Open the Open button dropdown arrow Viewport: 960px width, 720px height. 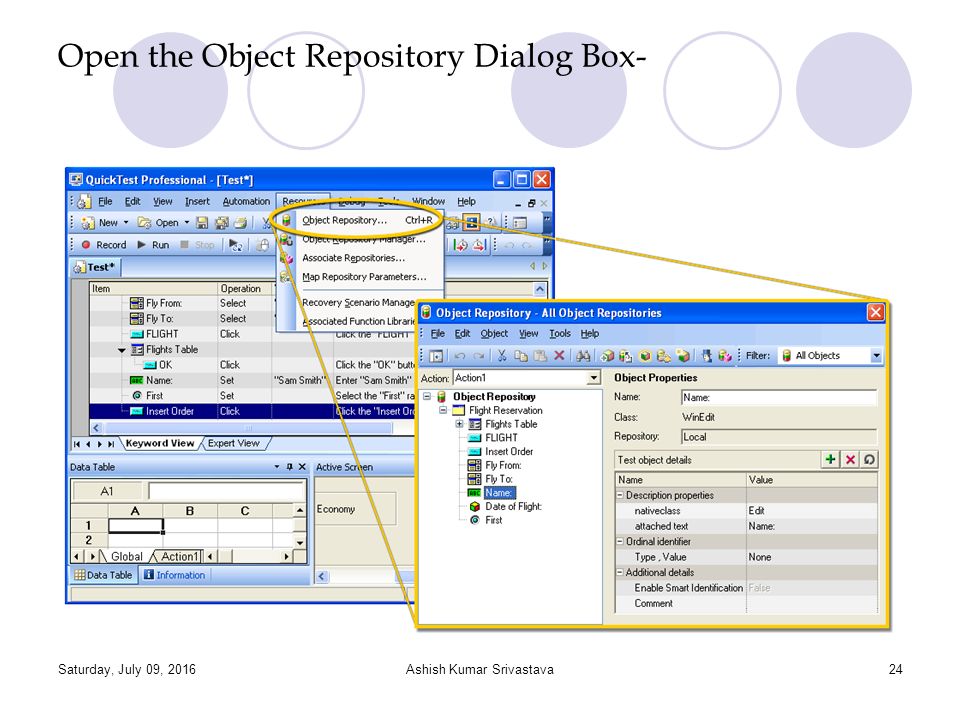[x=187, y=223]
